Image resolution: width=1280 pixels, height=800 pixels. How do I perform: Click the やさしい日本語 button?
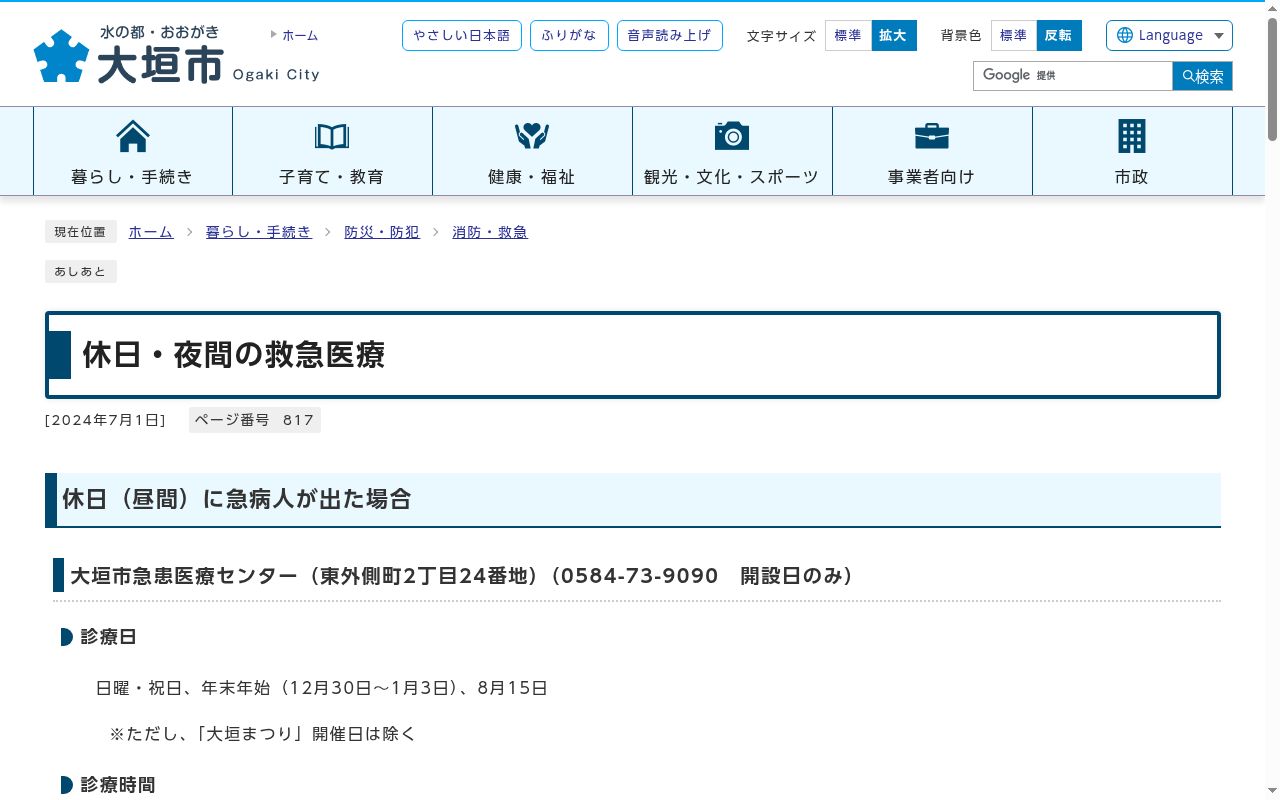point(462,35)
